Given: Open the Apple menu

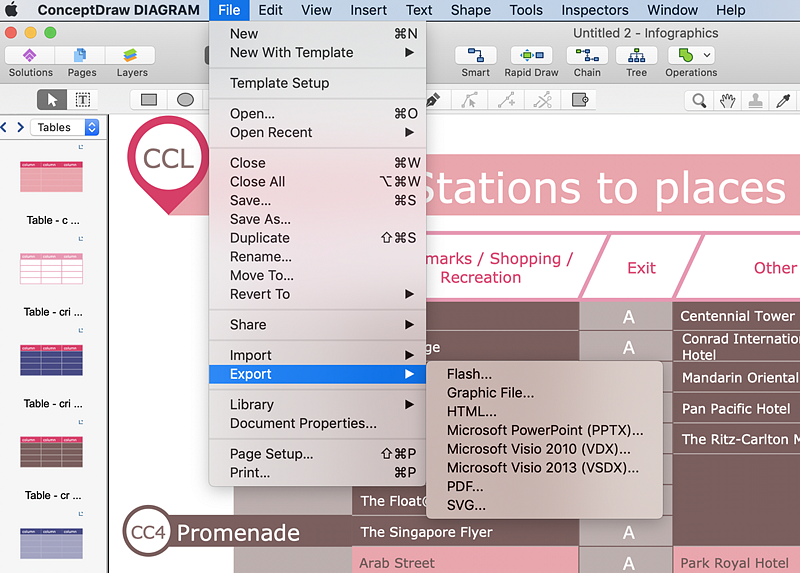Looking at the screenshot, I should coord(11,10).
